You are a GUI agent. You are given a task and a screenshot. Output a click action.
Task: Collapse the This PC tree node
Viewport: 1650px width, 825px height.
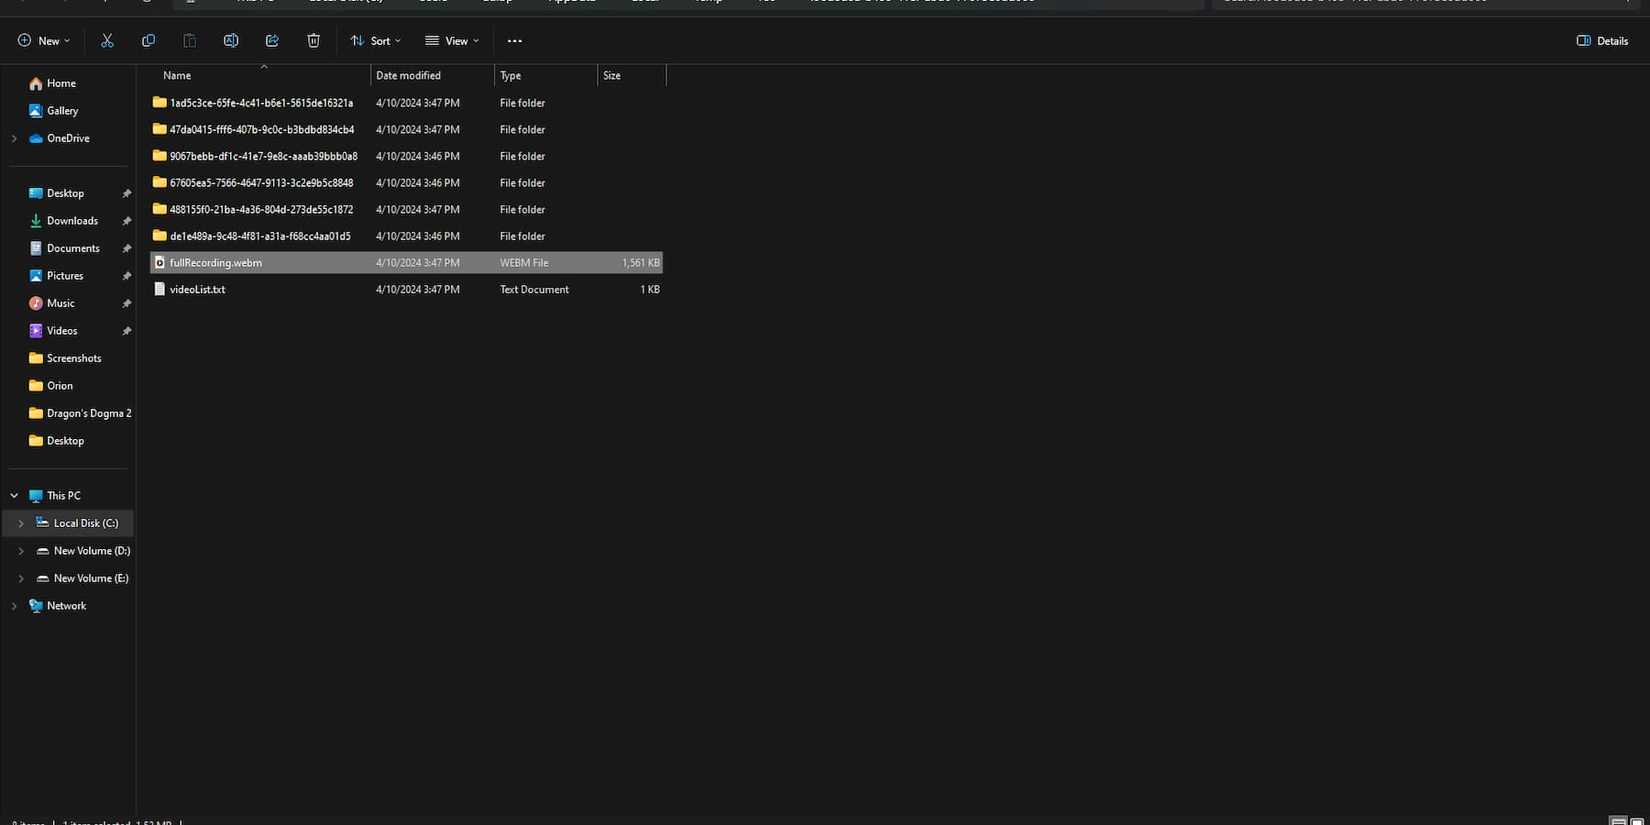pyautogui.click(x=14, y=496)
